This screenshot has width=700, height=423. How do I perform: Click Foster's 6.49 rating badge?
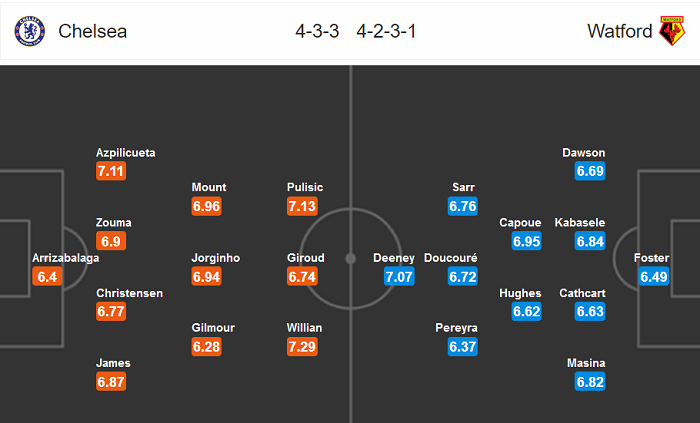pyautogui.click(x=653, y=276)
